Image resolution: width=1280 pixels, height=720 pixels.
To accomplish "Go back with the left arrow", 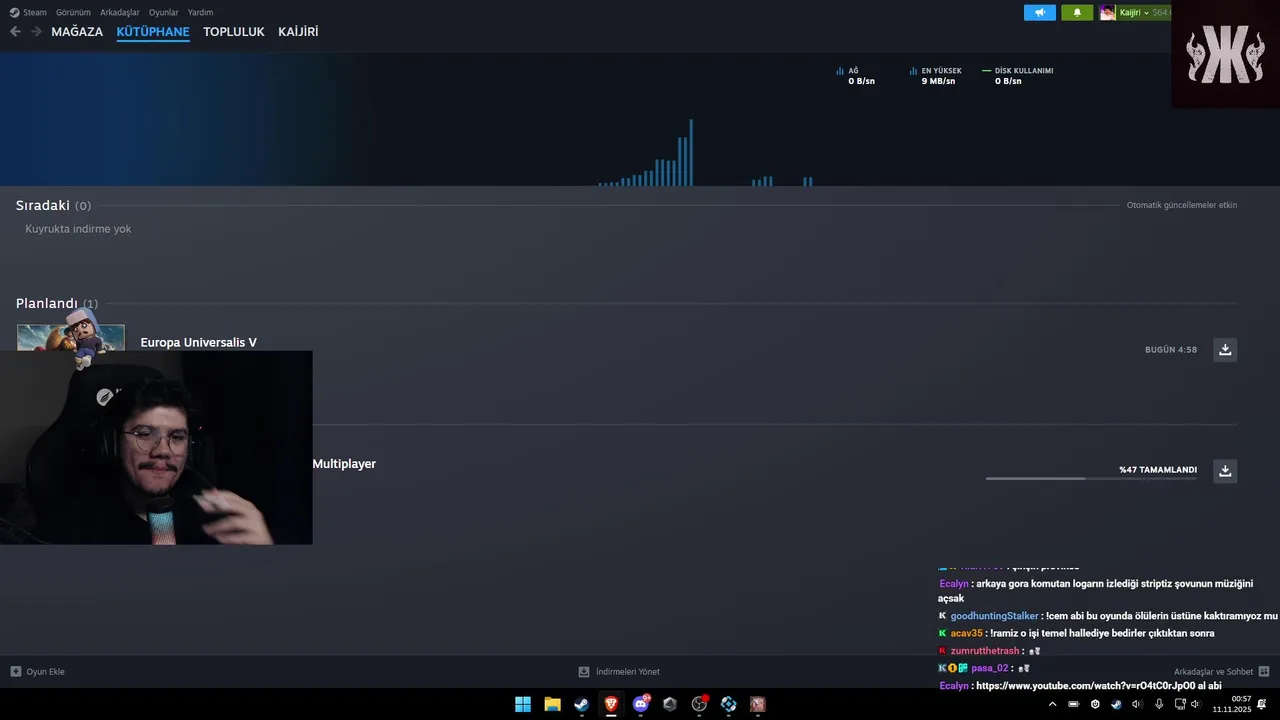I will coord(15,32).
